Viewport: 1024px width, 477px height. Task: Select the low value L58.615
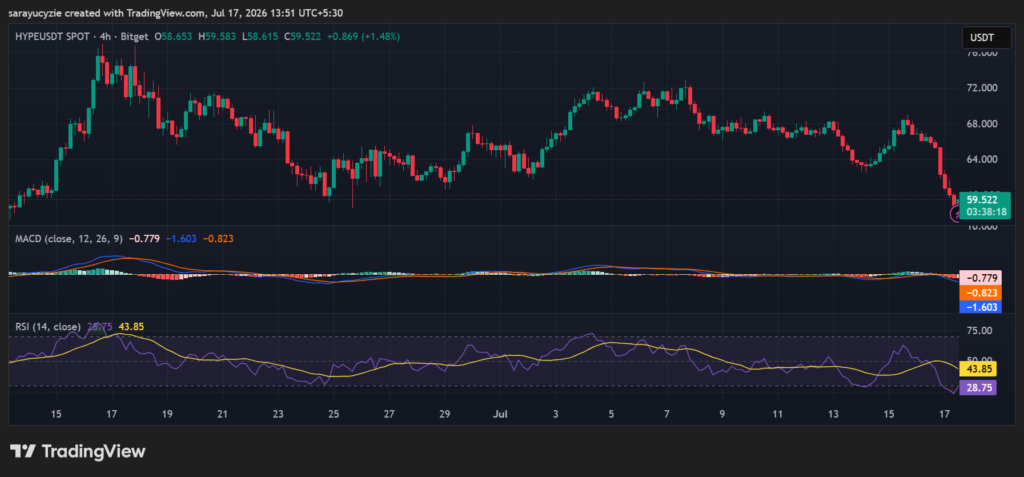pos(261,37)
